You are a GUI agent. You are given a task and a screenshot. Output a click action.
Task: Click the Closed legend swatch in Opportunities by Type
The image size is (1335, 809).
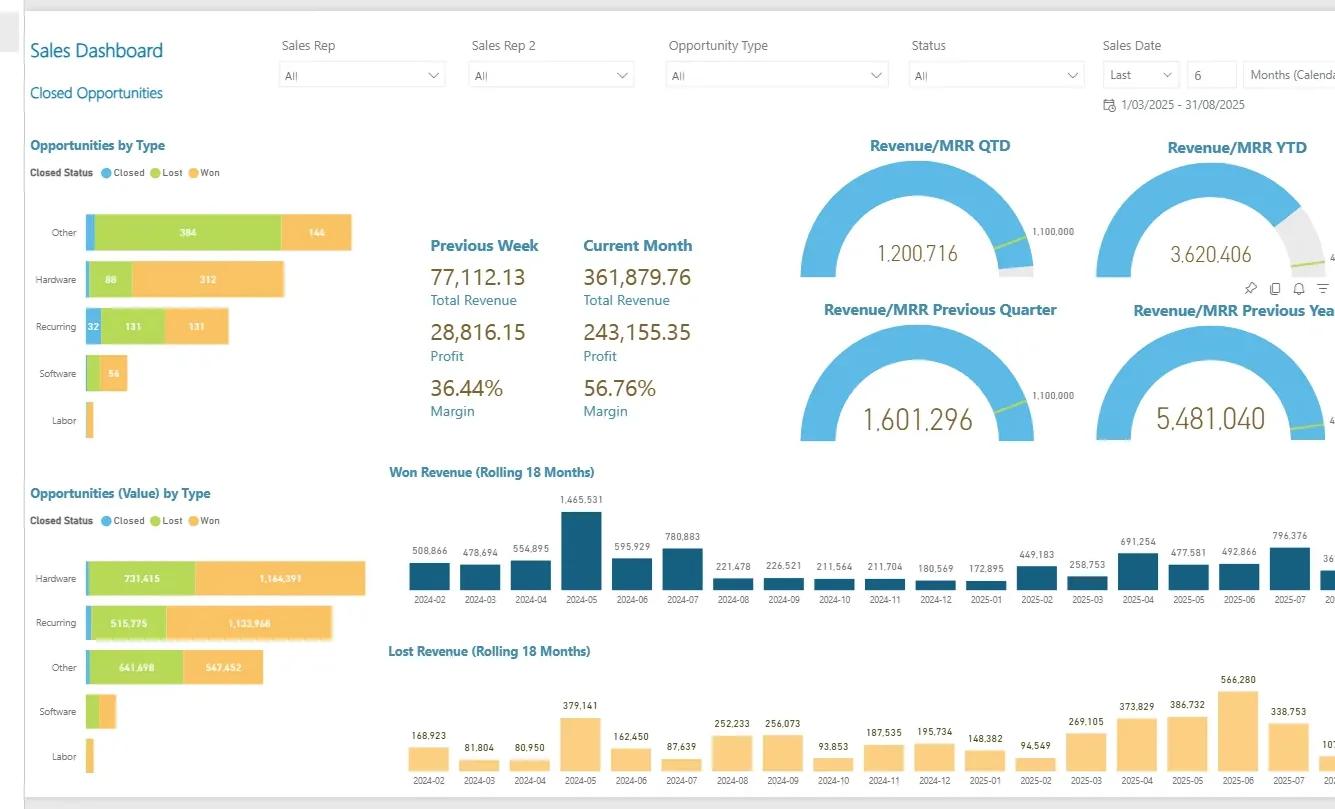click(x=106, y=173)
